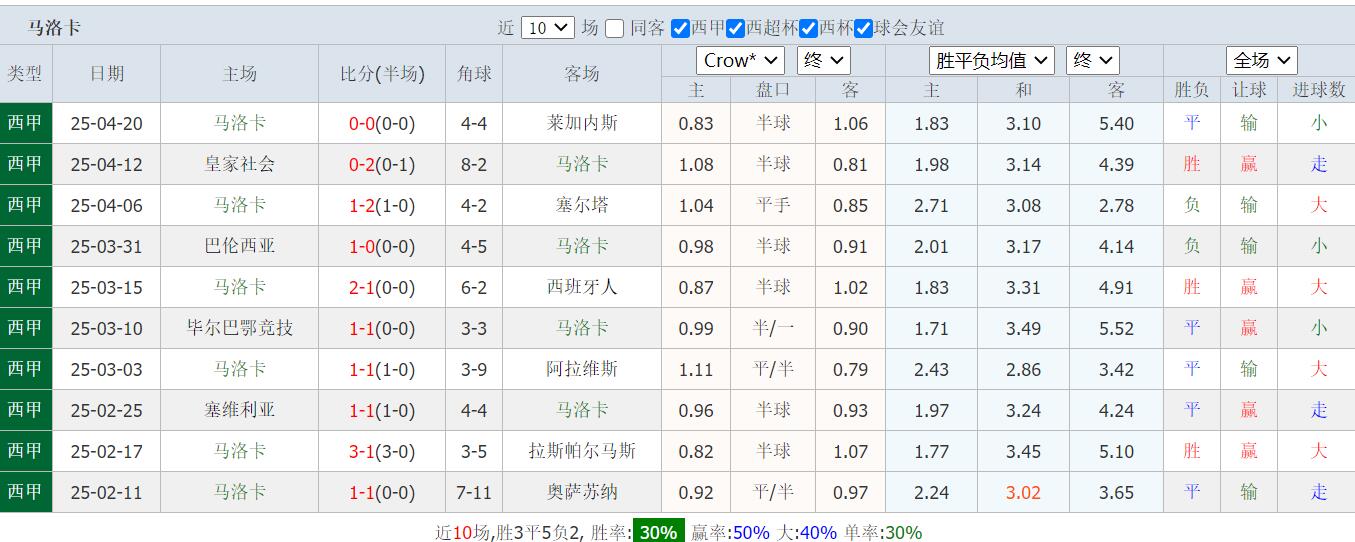This screenshot has height=542, width=1355.
Task: Toggle the 球会友谊 checkbox
Action: tap(864, 29)
